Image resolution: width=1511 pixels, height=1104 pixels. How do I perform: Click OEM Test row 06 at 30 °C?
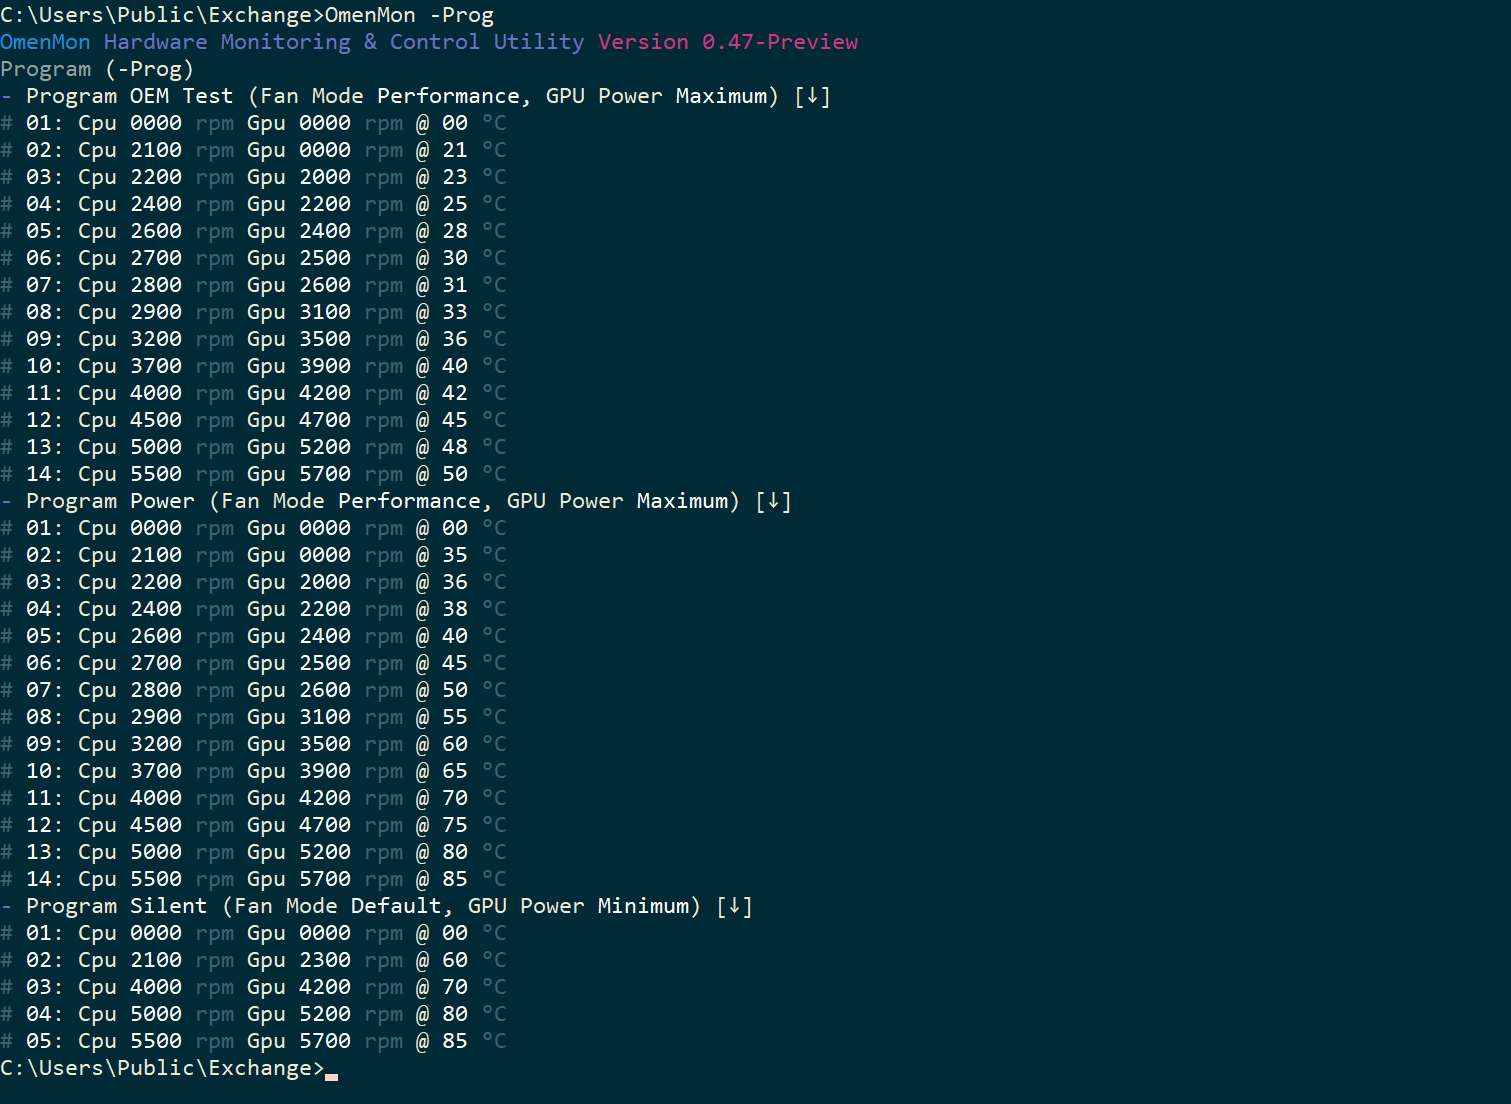coord(253,258)
